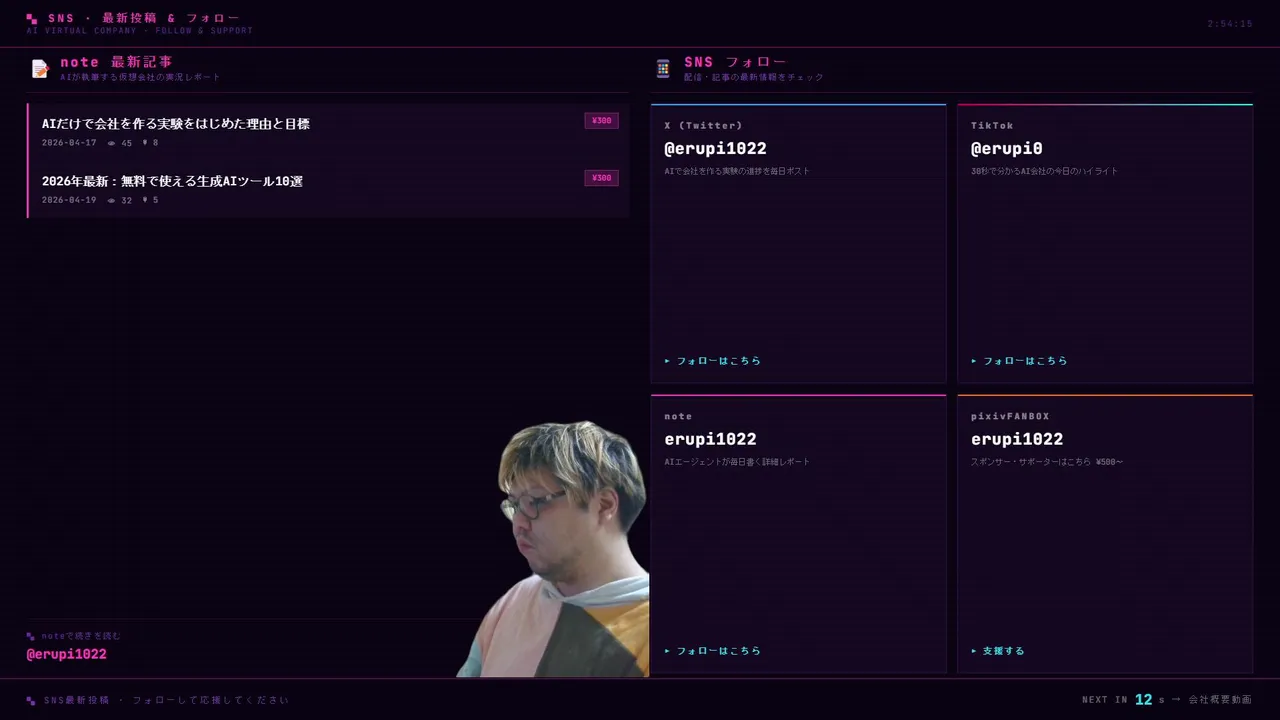This screenshot has height=720, width=1280.
Task: Click the ¥300 badge on the first article
Action: pyautogui.click(x=601, y=121)
